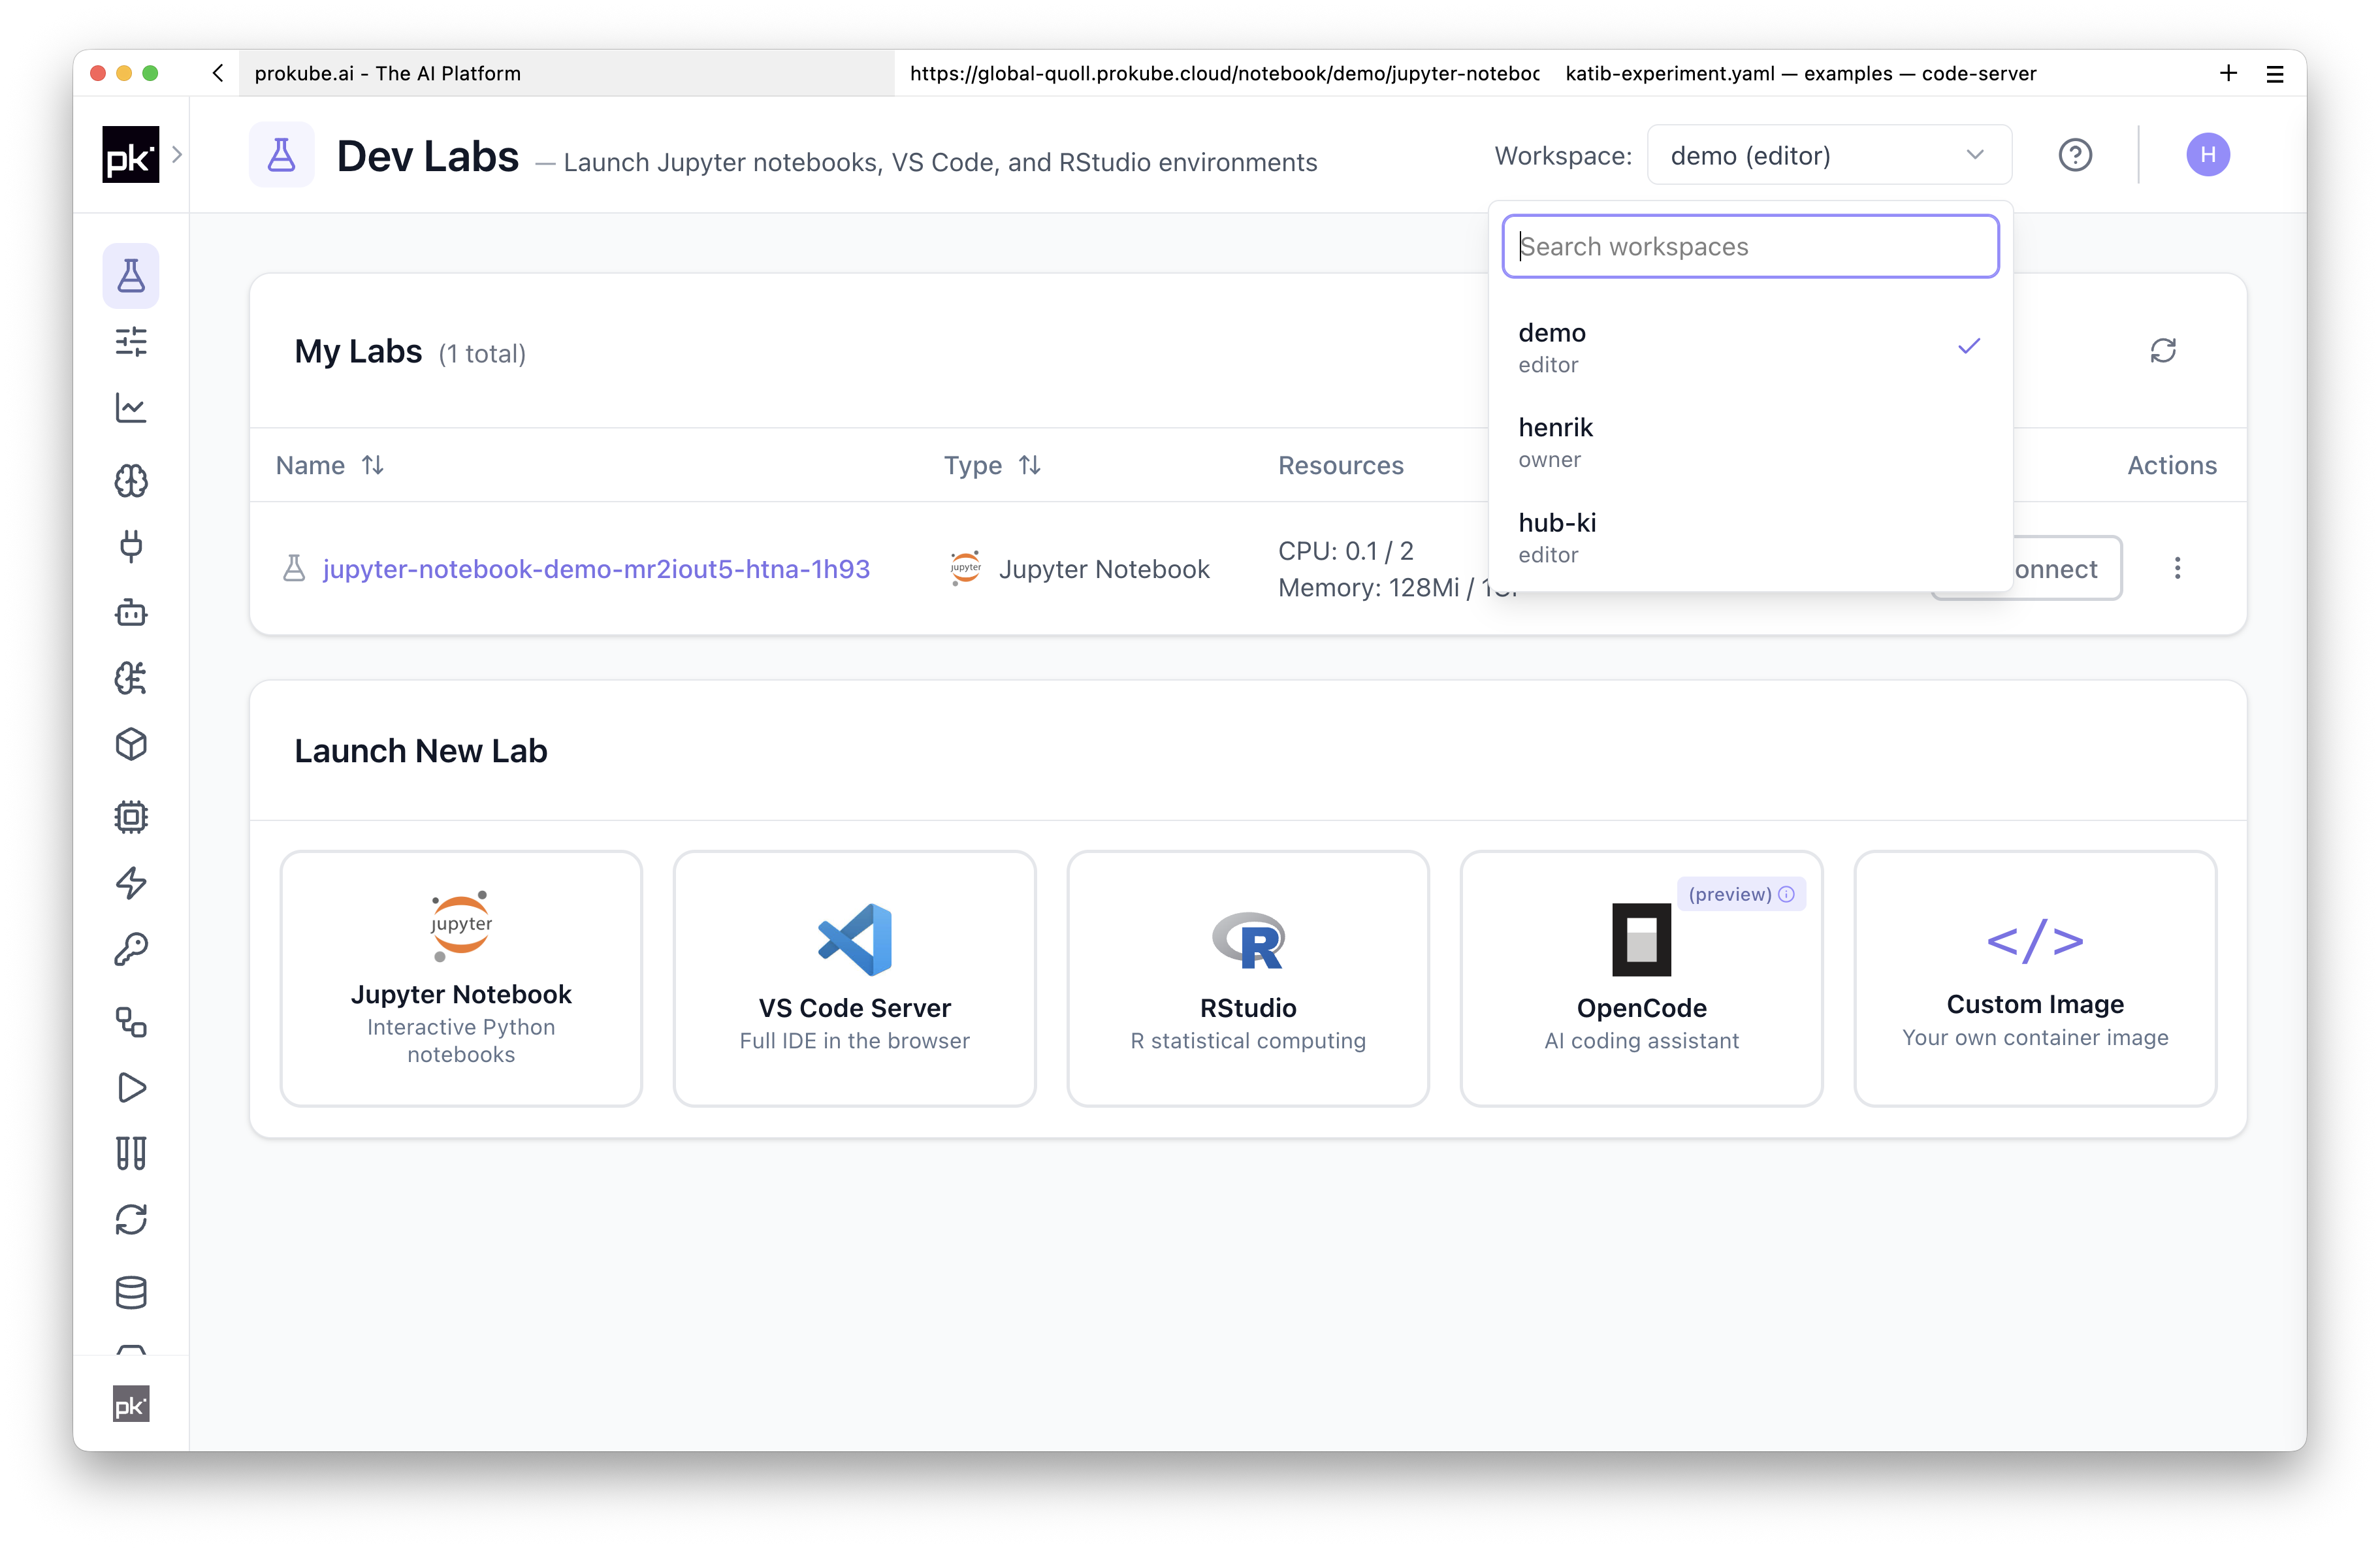Sort labs by Type column
The height and width of the screenshot is (1548, 2380).
[x=1030, y=465]
